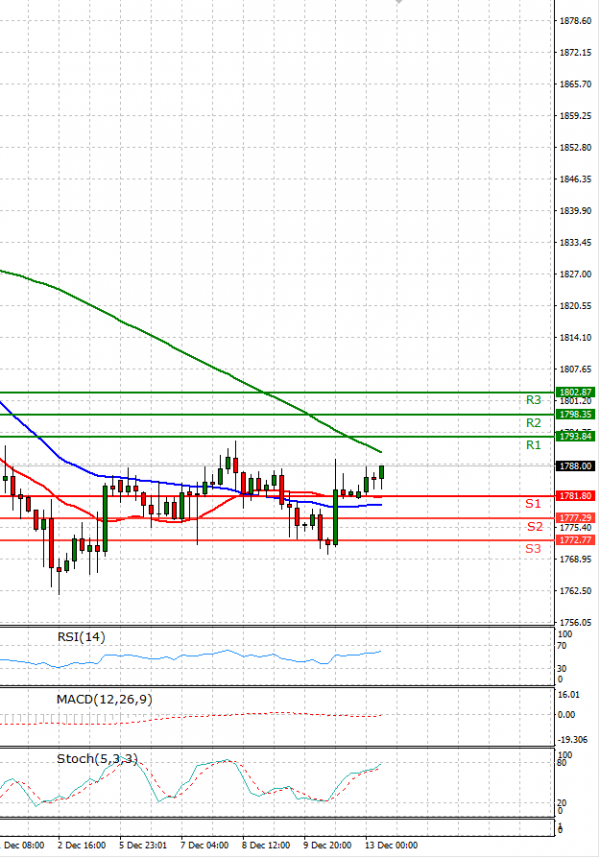Select the S2 support label
The height and width of the screenshot is (858, 600).
535,526
